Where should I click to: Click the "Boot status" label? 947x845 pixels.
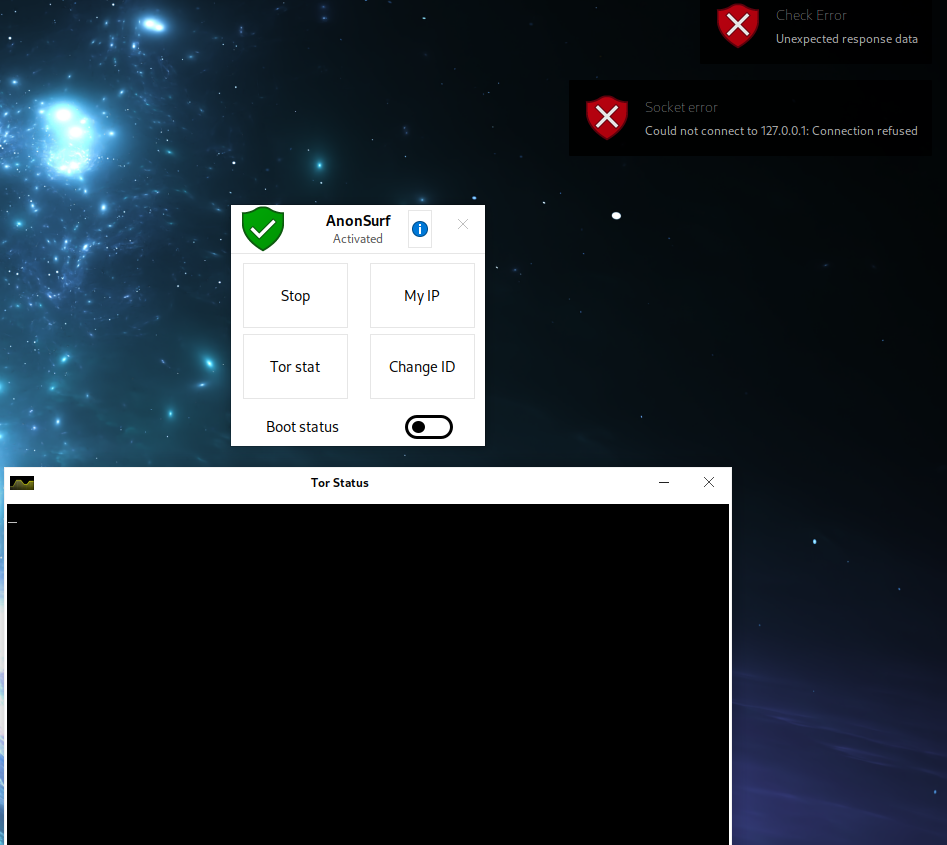(303, 427)
